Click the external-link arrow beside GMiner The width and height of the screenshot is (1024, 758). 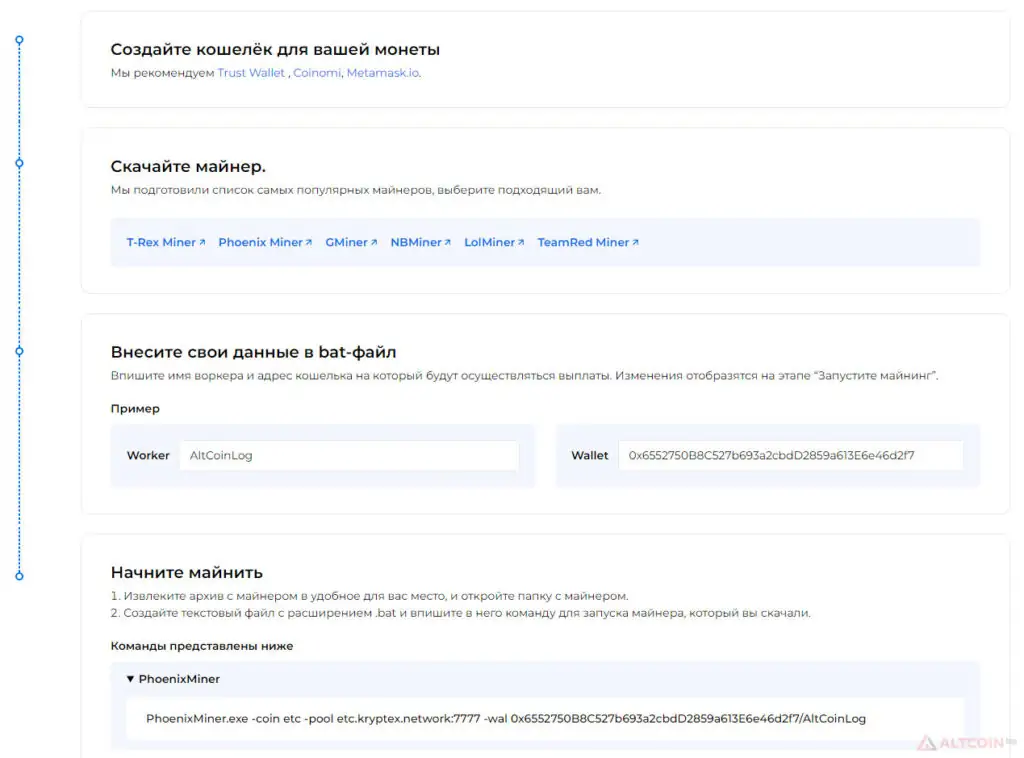click(374, 242)
